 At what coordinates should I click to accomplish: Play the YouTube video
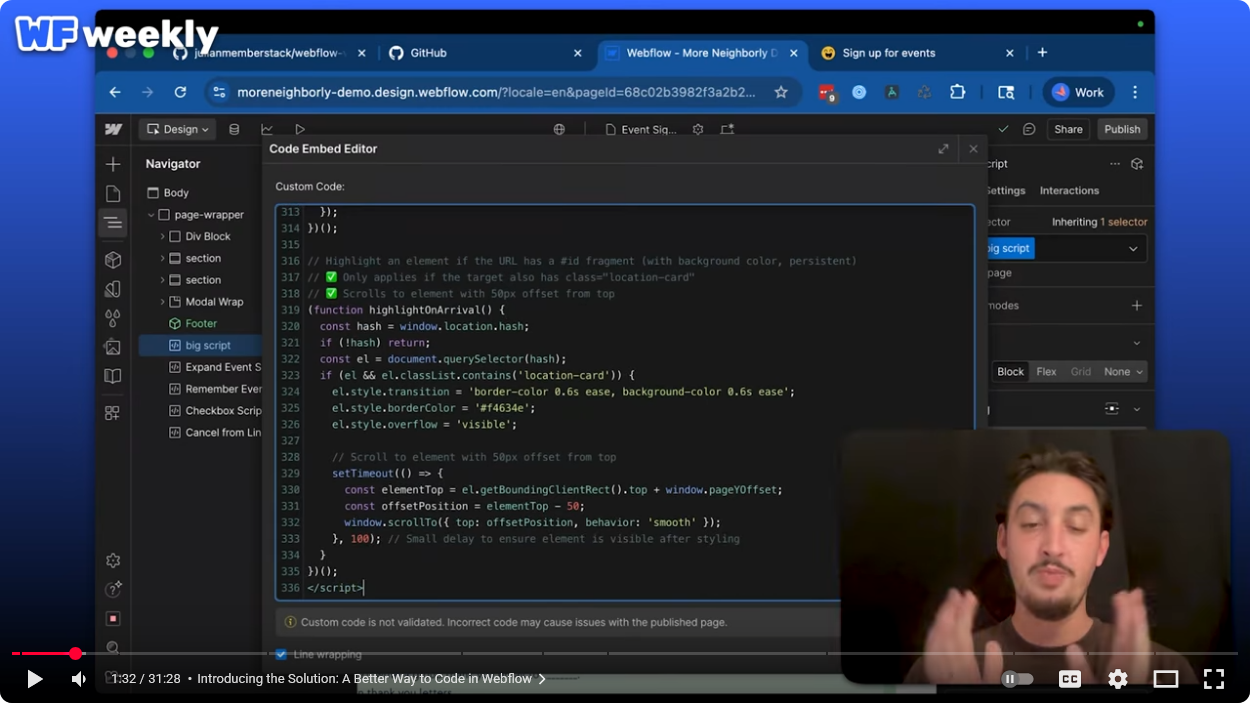pyautogui.click(x=35, y=679)
